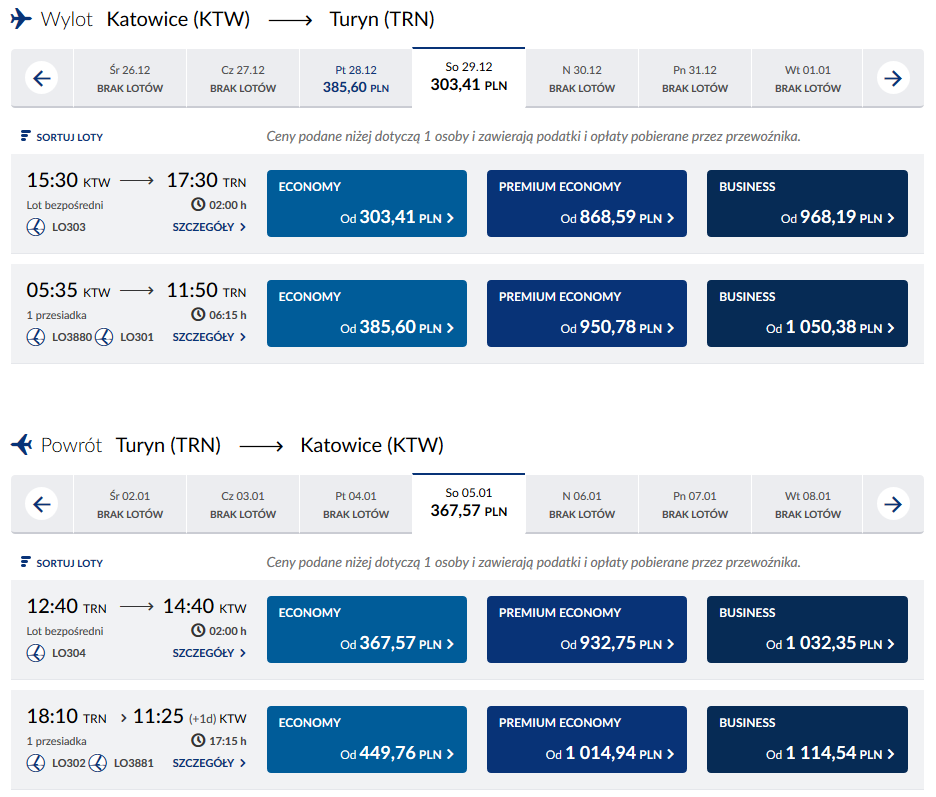The width and height of the screenshot is (936, 797).
Task: Choose Business fare 968,19 PLN
Action: (x=807, y=204)
